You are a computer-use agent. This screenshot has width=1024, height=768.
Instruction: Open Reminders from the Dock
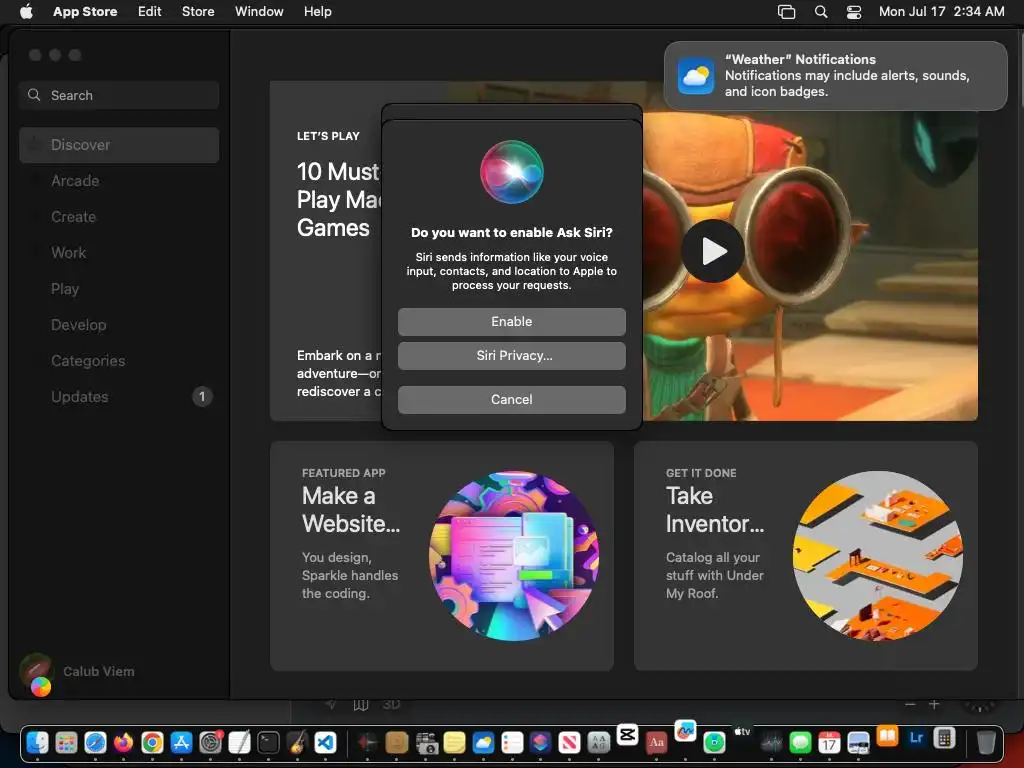(x=512, y=743)
